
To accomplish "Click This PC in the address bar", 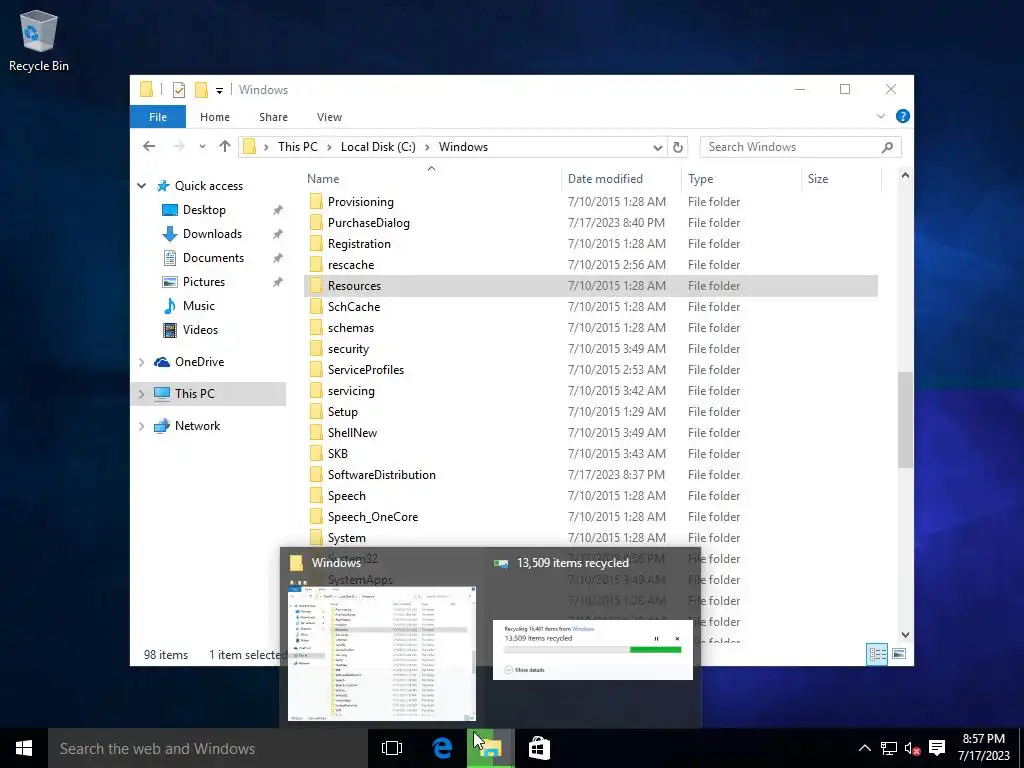I will pyautogui.click(x=298, y=147).
